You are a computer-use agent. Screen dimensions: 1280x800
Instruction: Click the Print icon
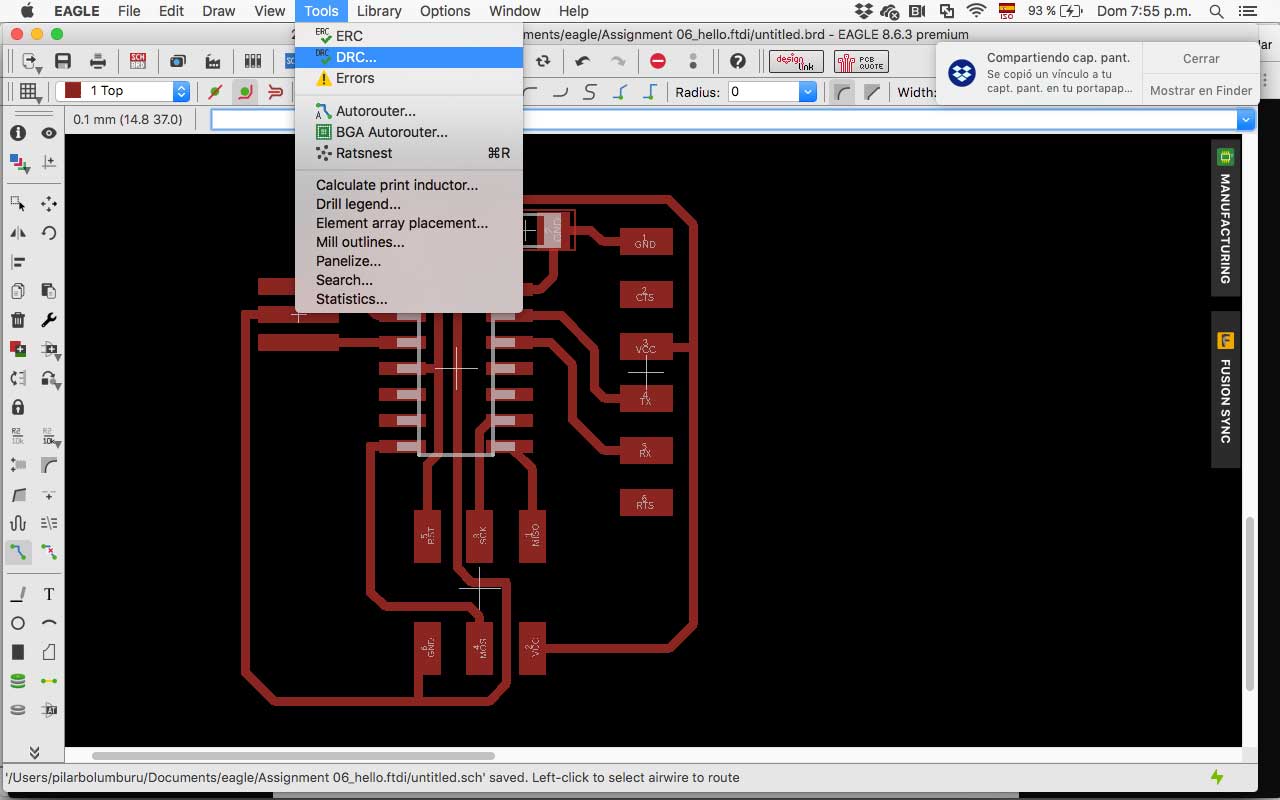pyautogui.click(x=98, y=61)
